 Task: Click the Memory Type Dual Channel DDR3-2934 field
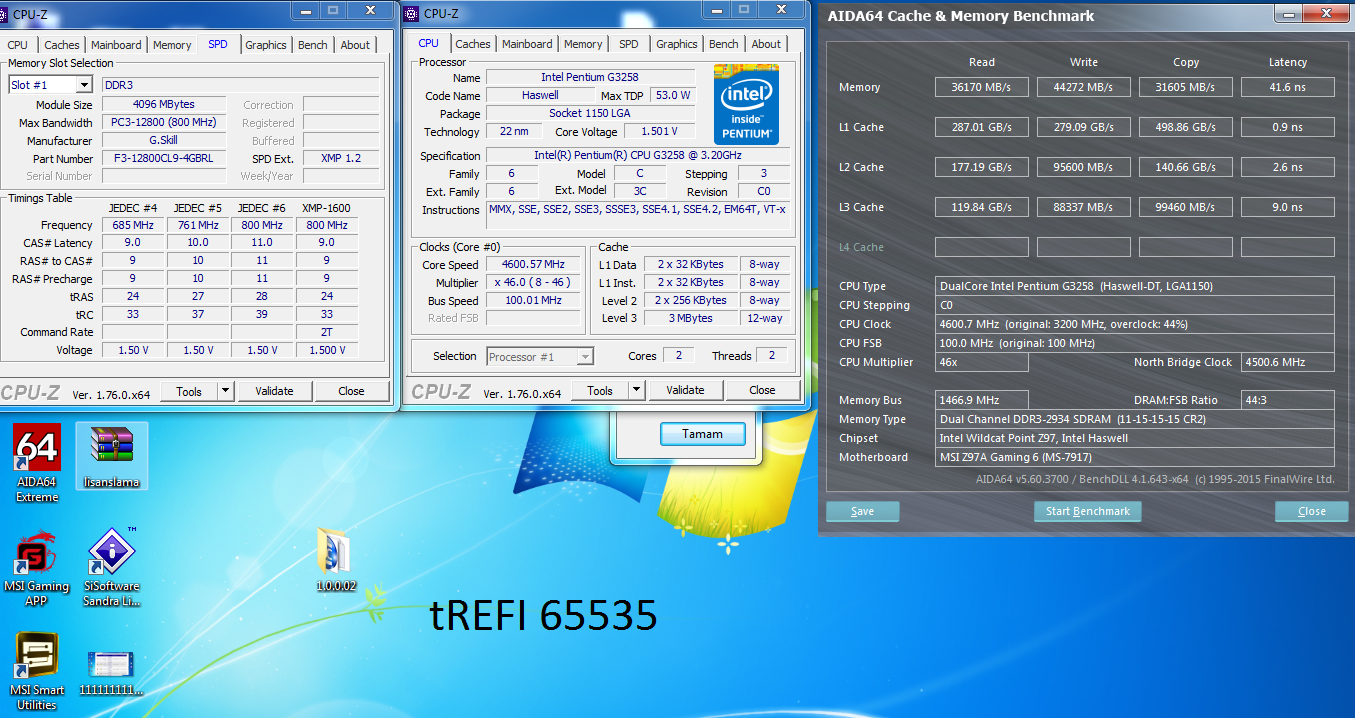point(1135,419)
